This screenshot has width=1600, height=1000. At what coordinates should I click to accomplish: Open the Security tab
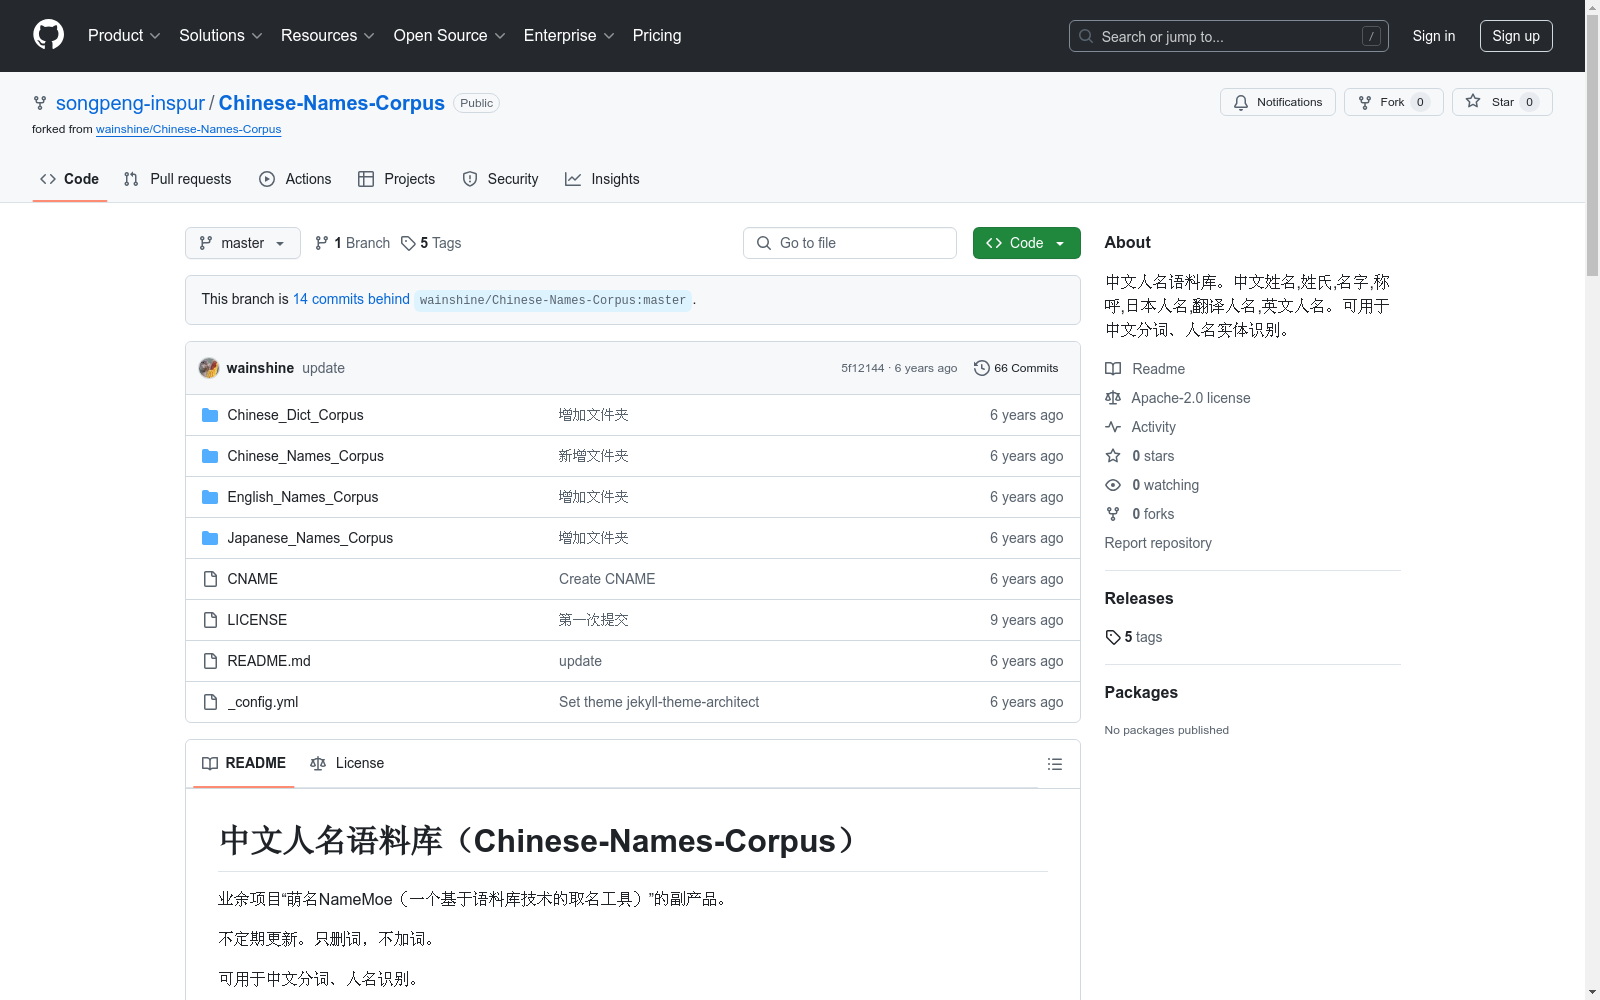(500, 179)
